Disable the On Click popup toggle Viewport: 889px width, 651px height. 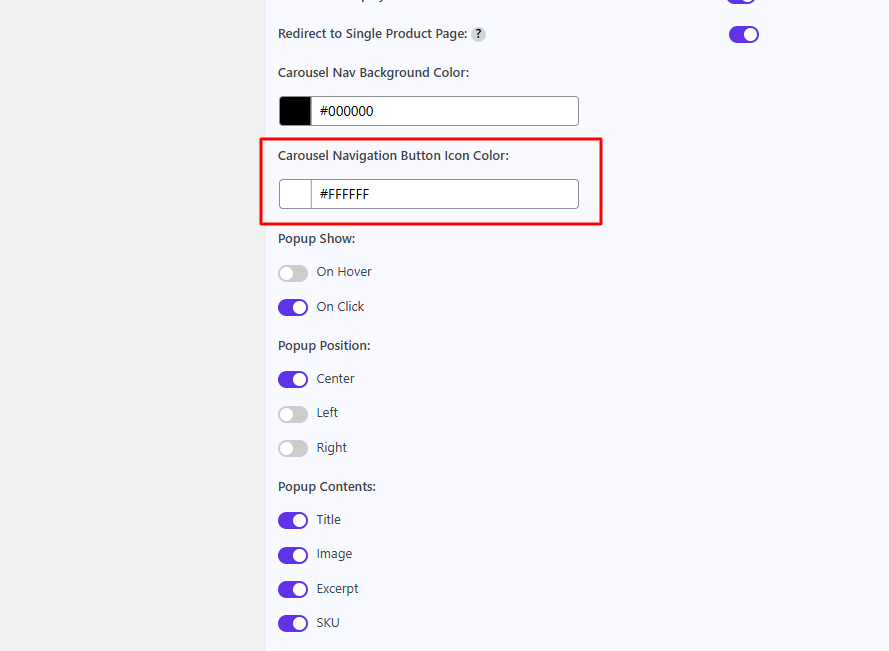point(293,307)
